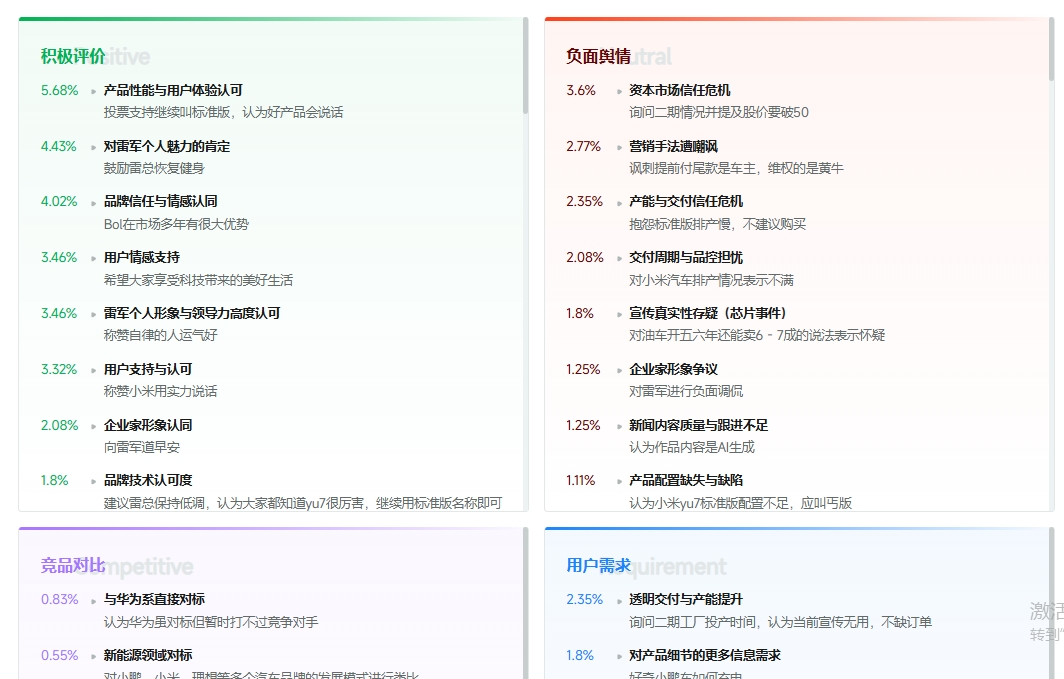Click the 积极评价 panel heading
1064x679 pixels.
click(73, 56)
